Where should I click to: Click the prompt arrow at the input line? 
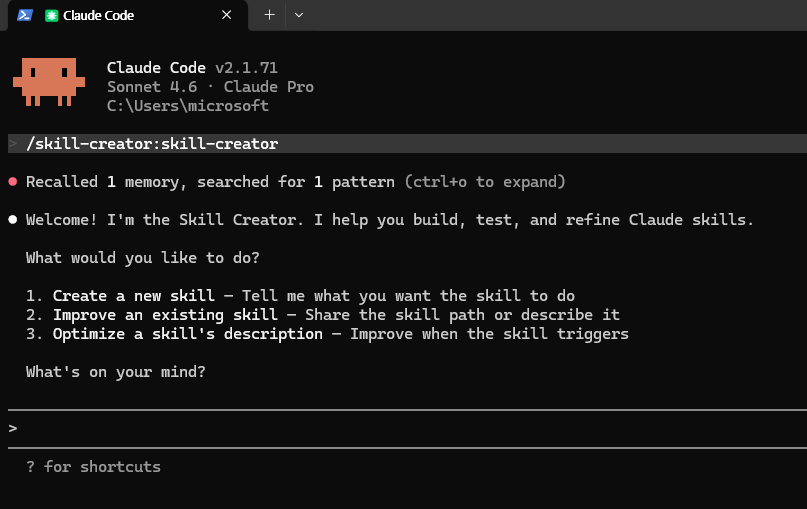(x=13, y=428)
